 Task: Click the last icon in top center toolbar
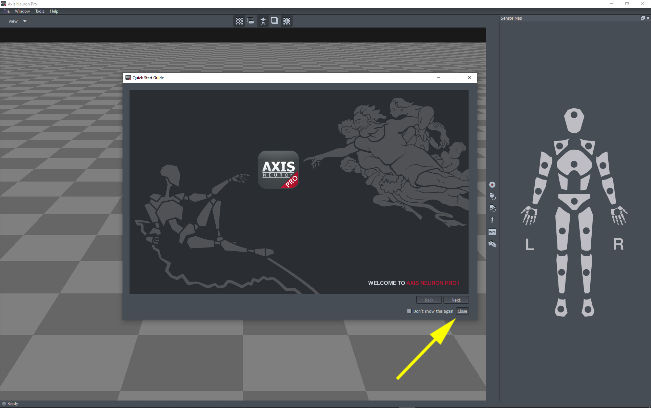tap(287, 20)
